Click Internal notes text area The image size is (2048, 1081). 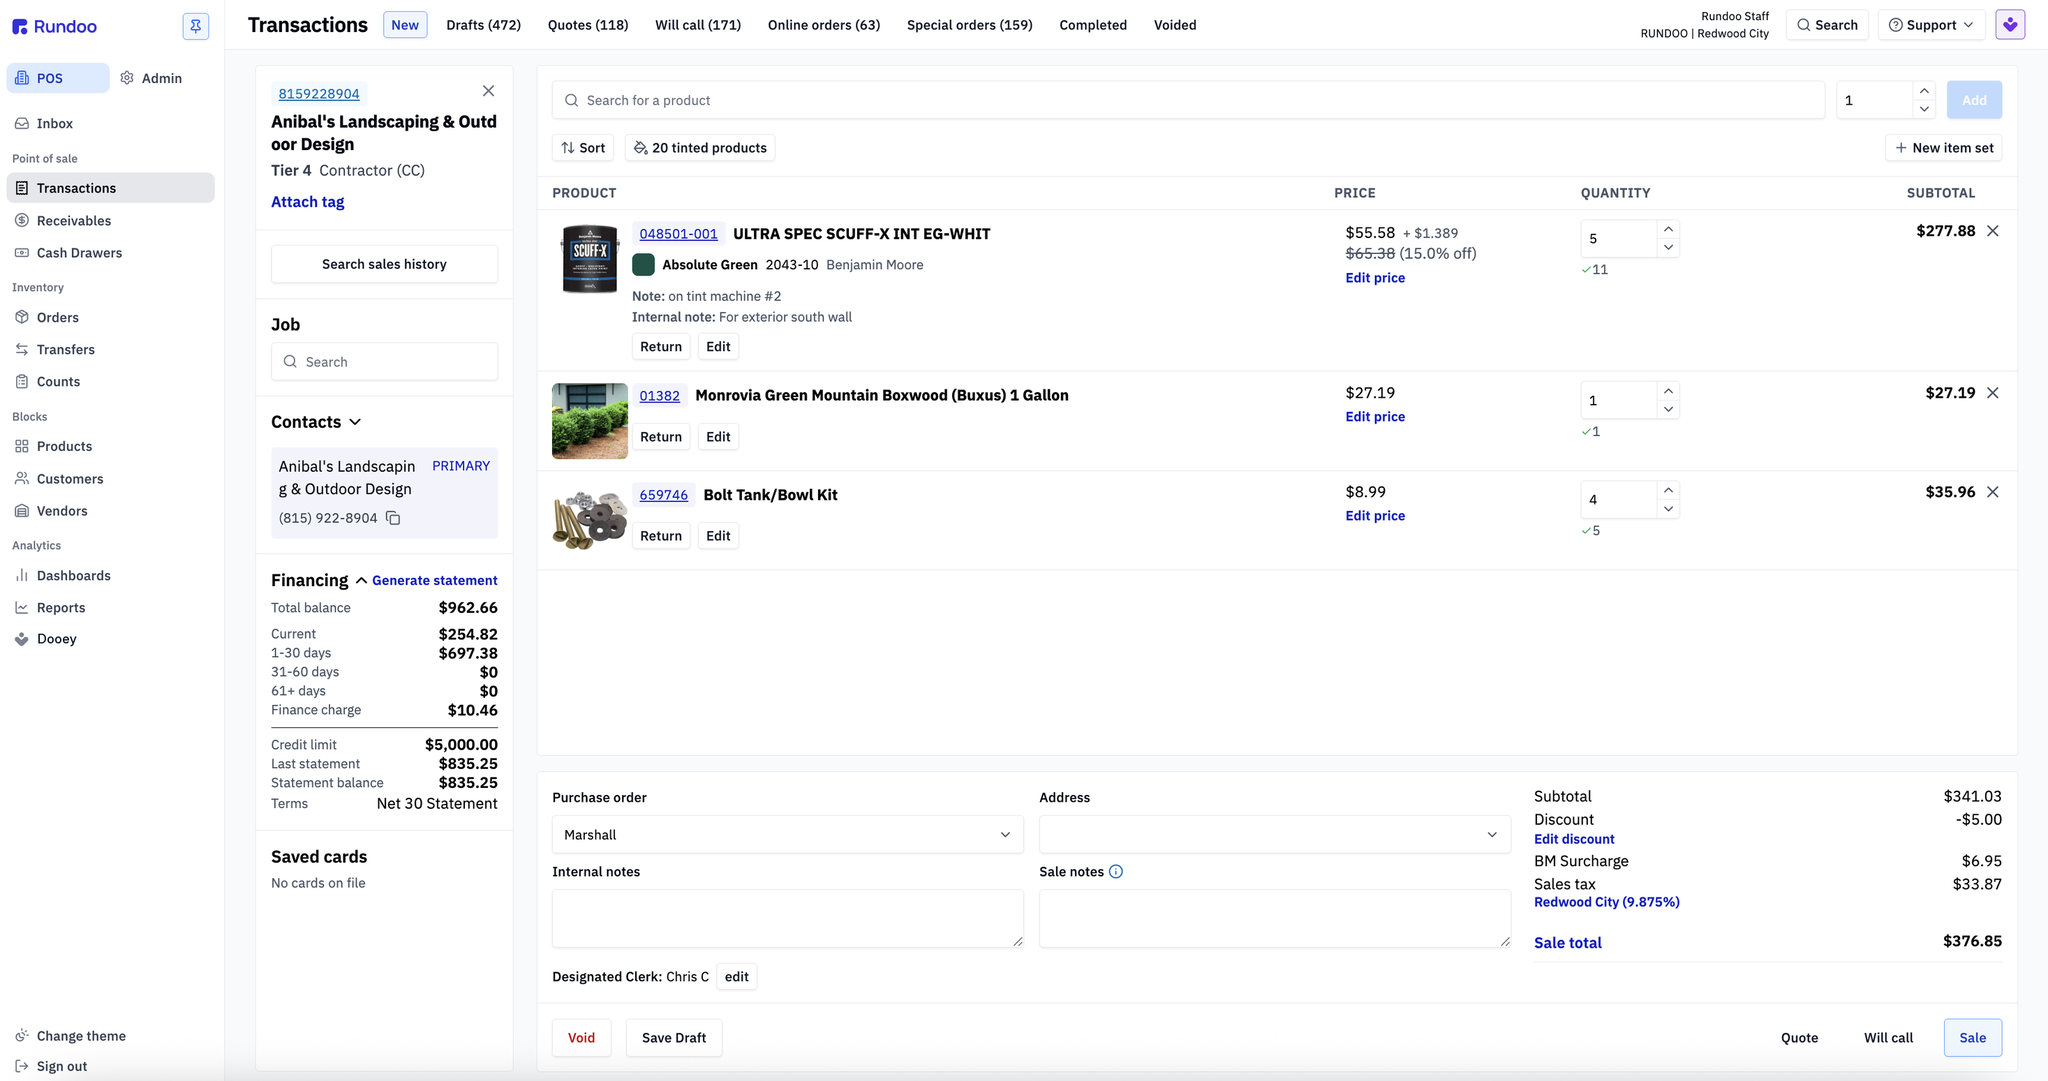pos(787,918)
